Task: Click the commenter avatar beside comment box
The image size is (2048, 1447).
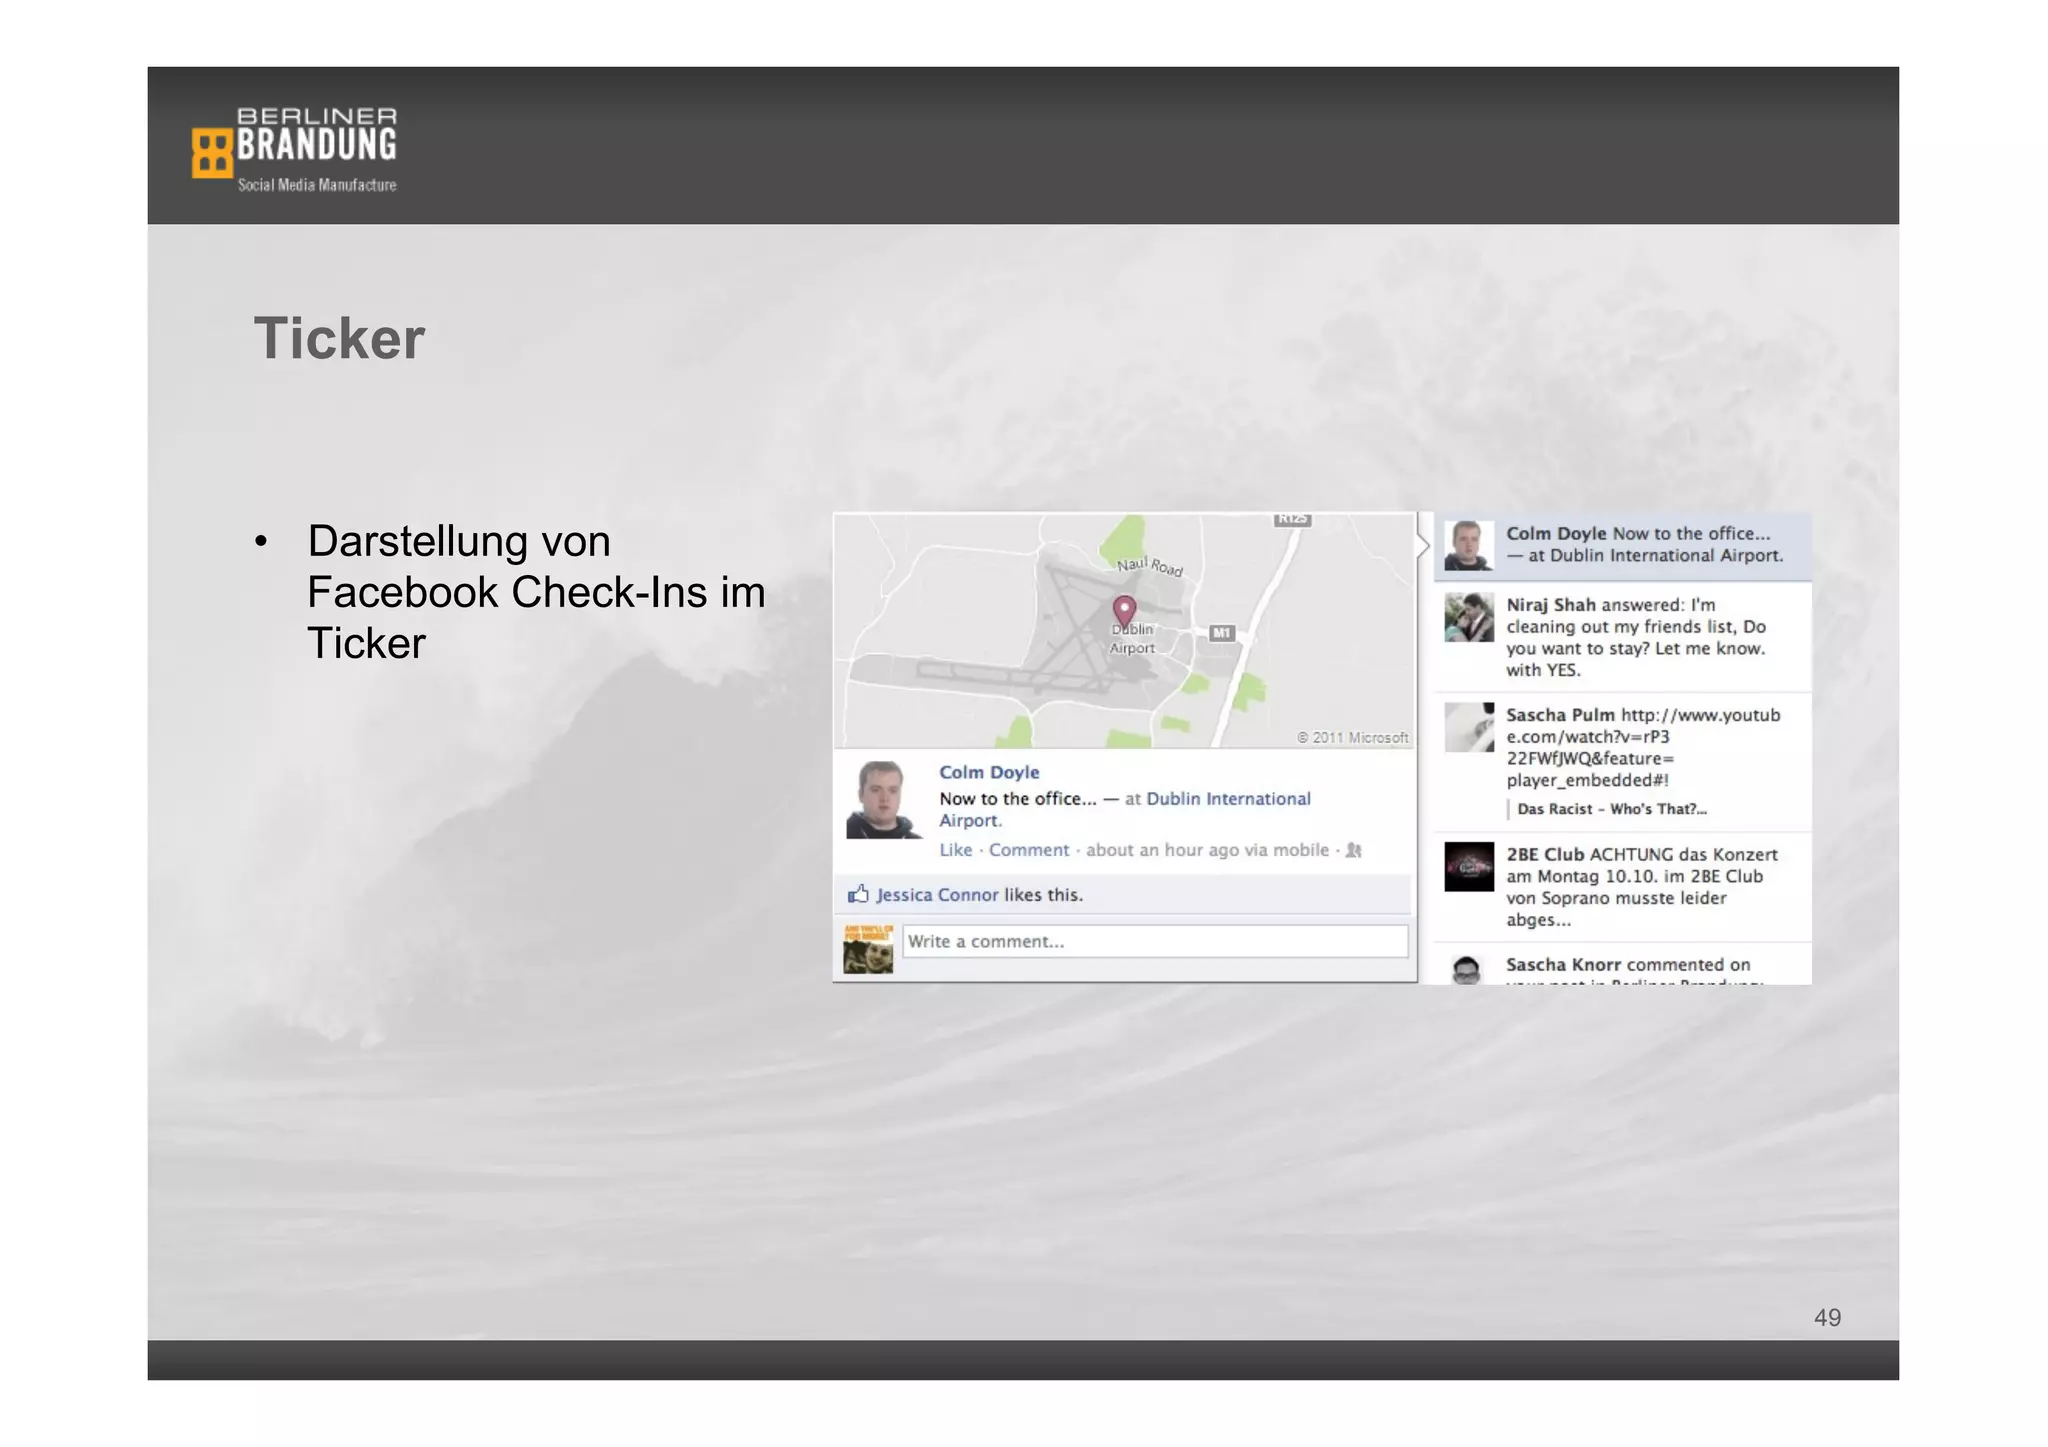Action: pyautogui.click(x=868, y=949)
